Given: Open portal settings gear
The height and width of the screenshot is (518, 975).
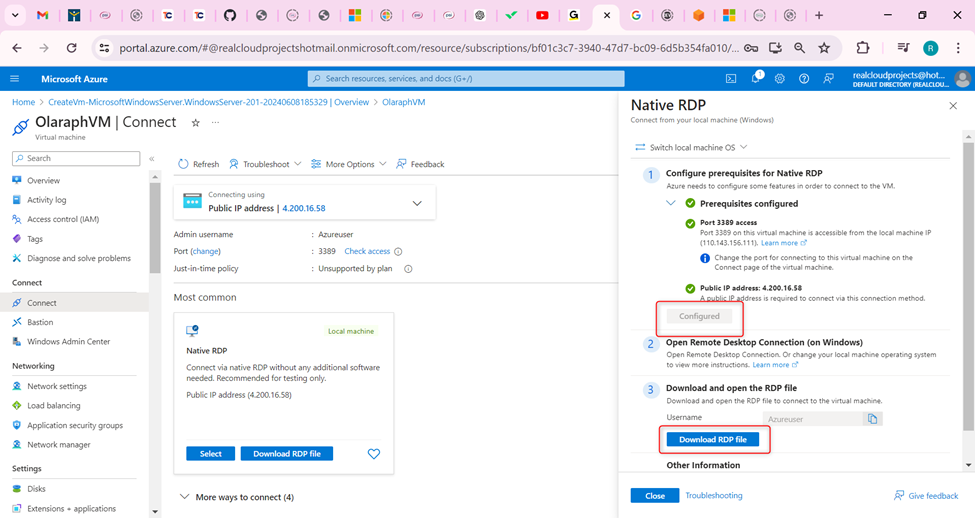Looking at the screenshot, I should coord(780,79).
